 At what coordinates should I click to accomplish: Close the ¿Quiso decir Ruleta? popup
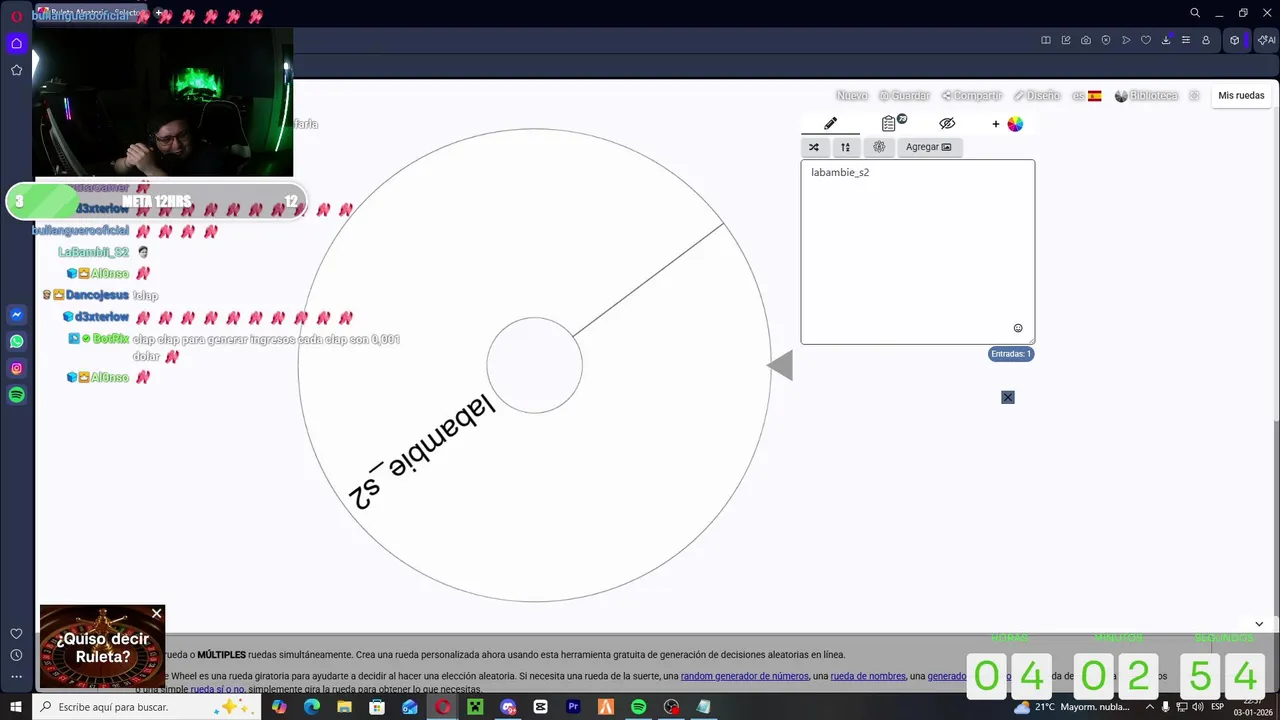[x=156, y=613]
